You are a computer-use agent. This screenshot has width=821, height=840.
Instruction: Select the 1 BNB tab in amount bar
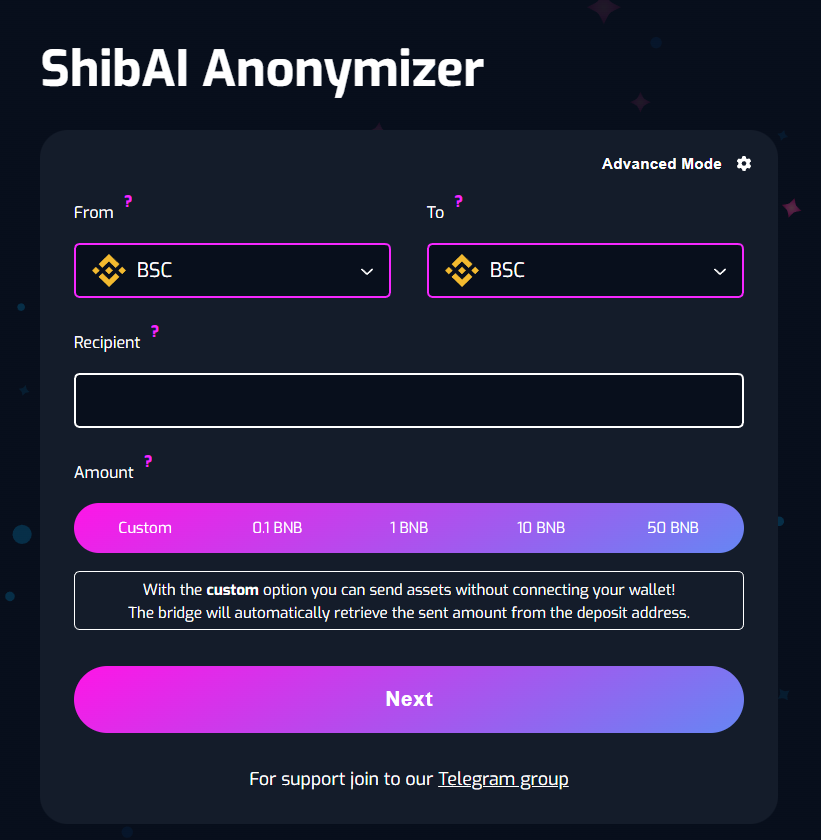[409, 527]
